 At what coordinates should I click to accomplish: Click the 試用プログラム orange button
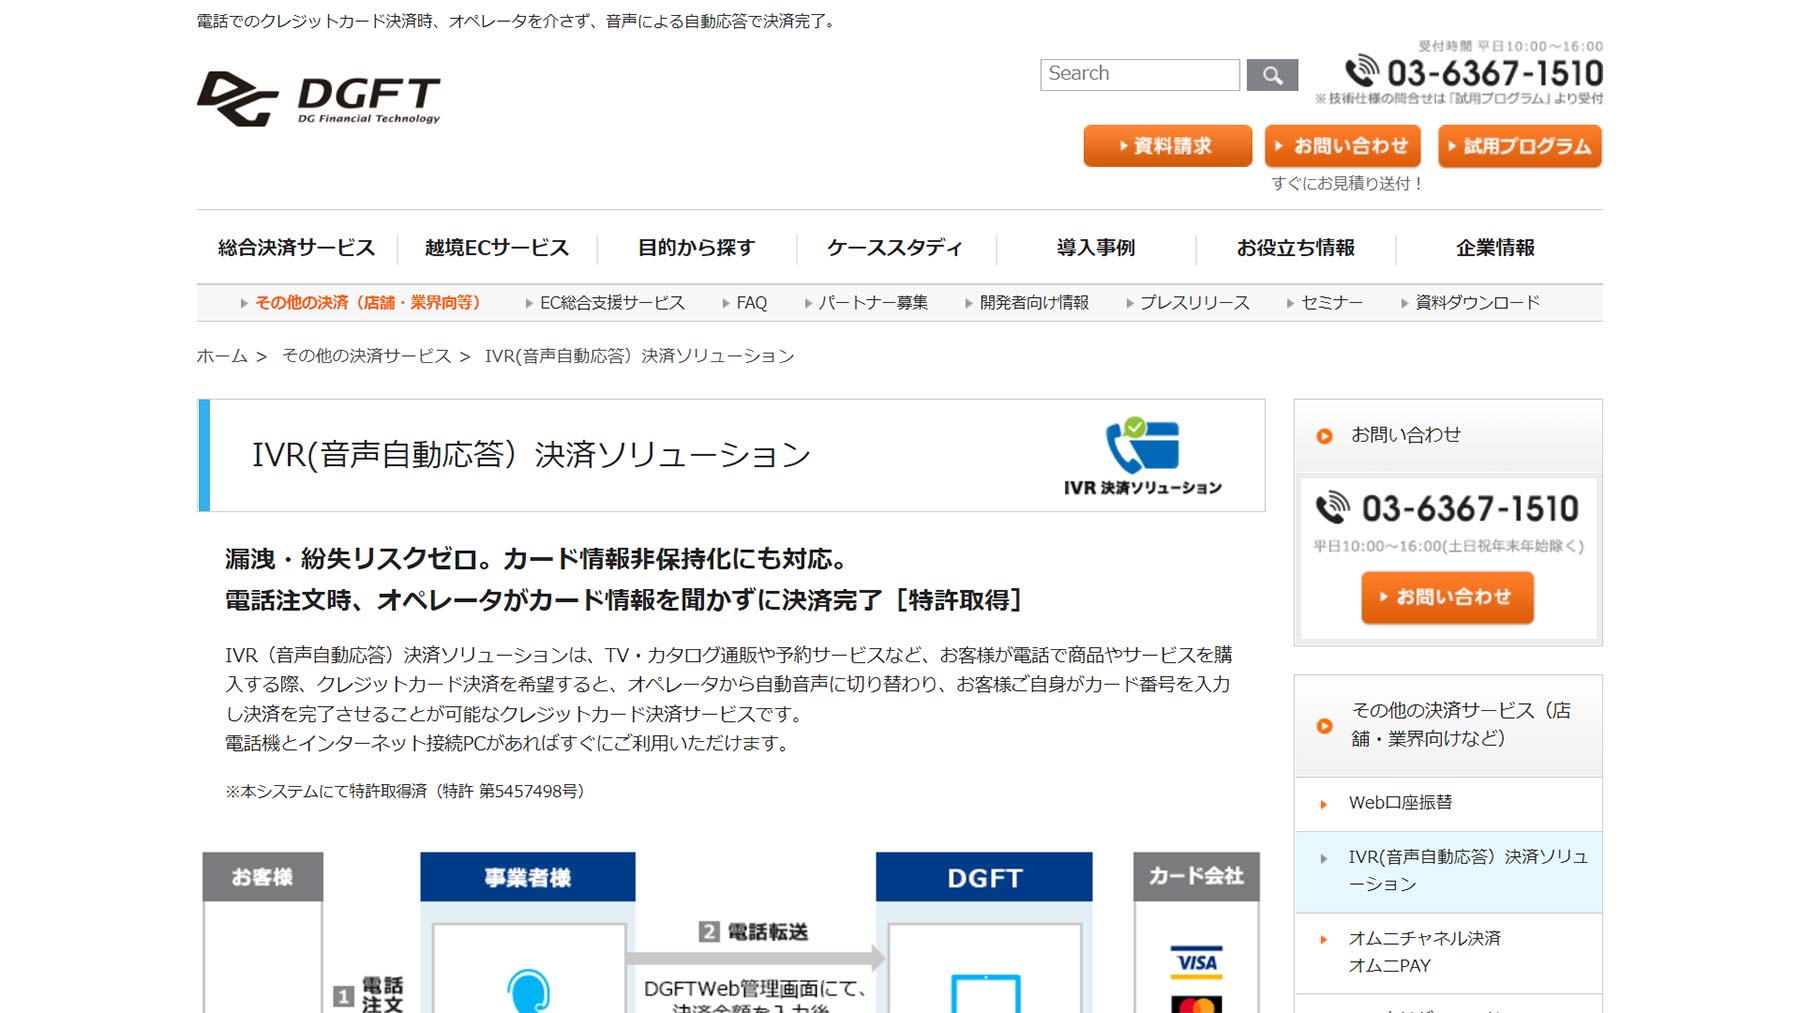1520,146
